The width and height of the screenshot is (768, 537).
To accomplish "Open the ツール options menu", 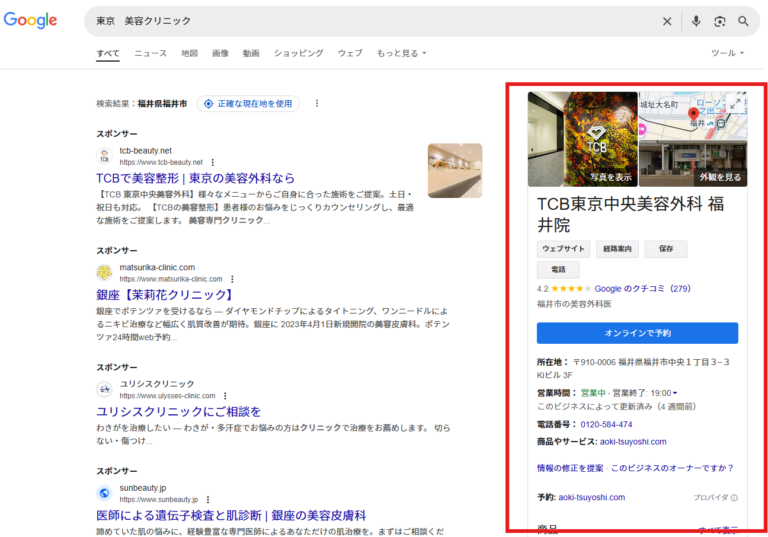I will [726, 53].
